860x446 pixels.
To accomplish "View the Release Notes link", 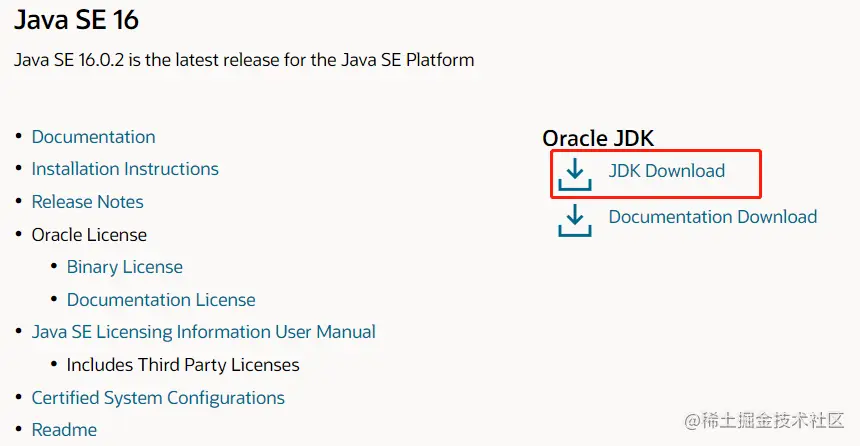I will [87, 202].
